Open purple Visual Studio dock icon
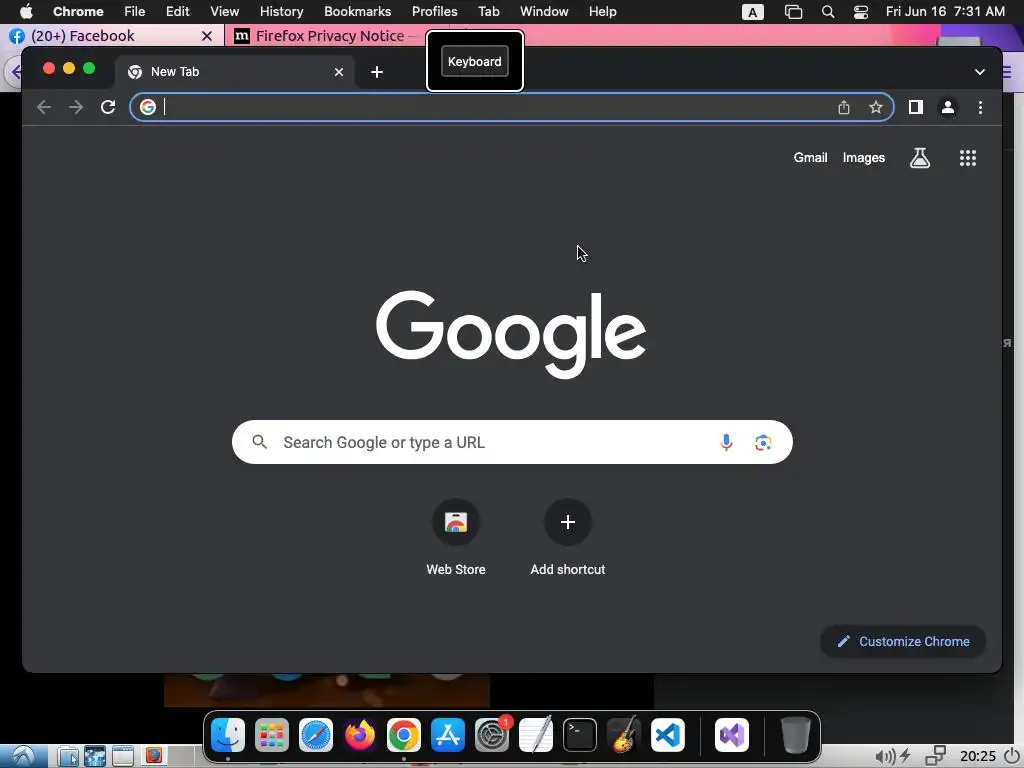 pos(731,735)
